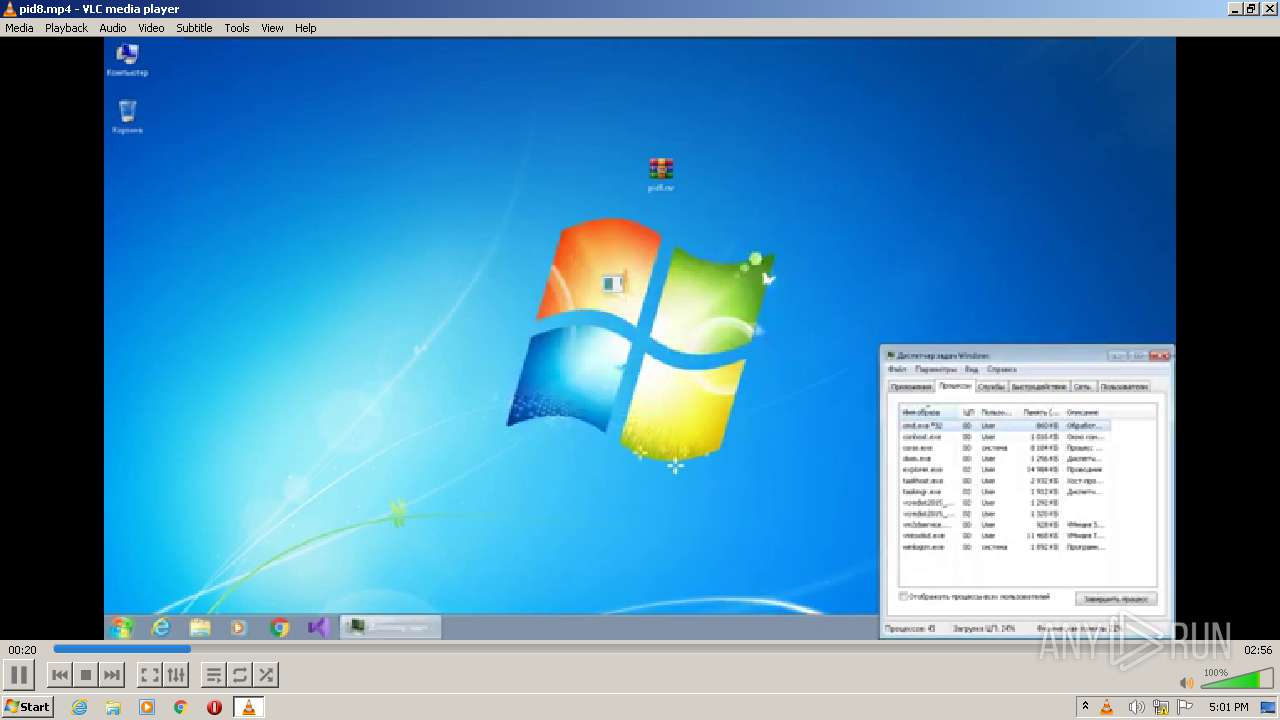Open the Help menu
This screenshot has width=1280, height=720.
pyautogui.click(x=306, y=28)
